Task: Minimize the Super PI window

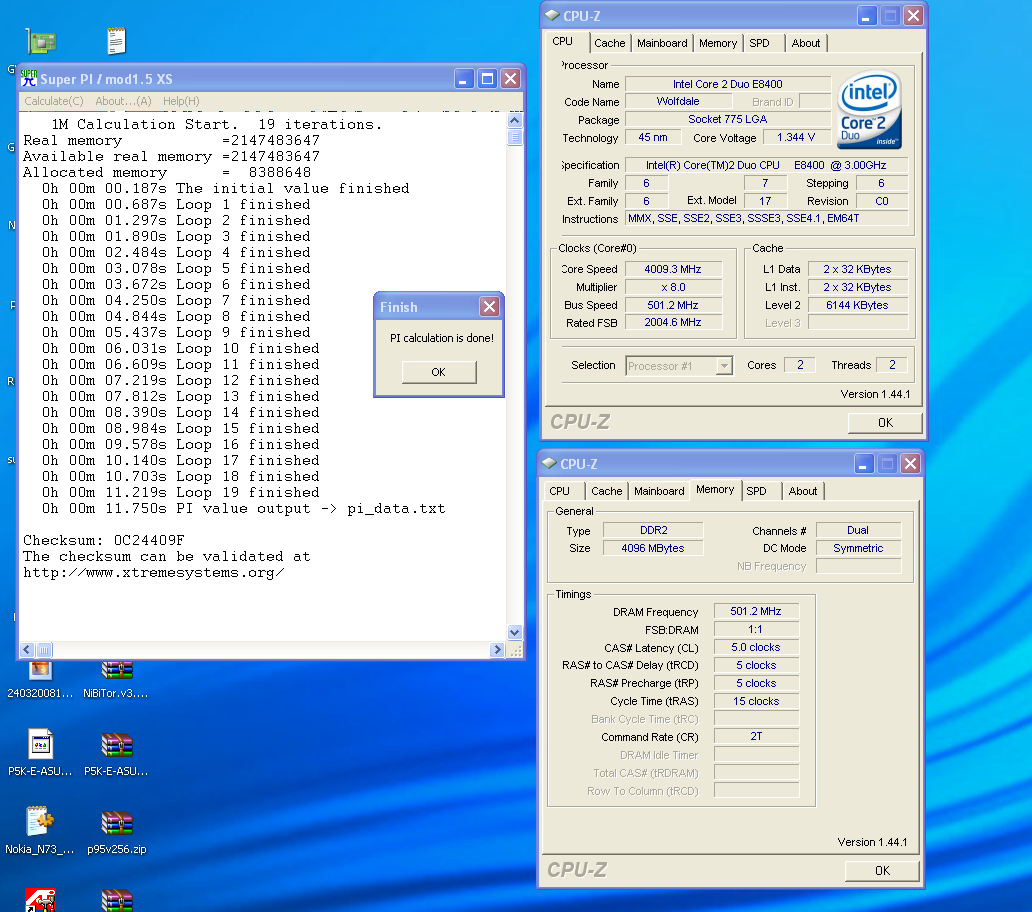Action: 463,79
